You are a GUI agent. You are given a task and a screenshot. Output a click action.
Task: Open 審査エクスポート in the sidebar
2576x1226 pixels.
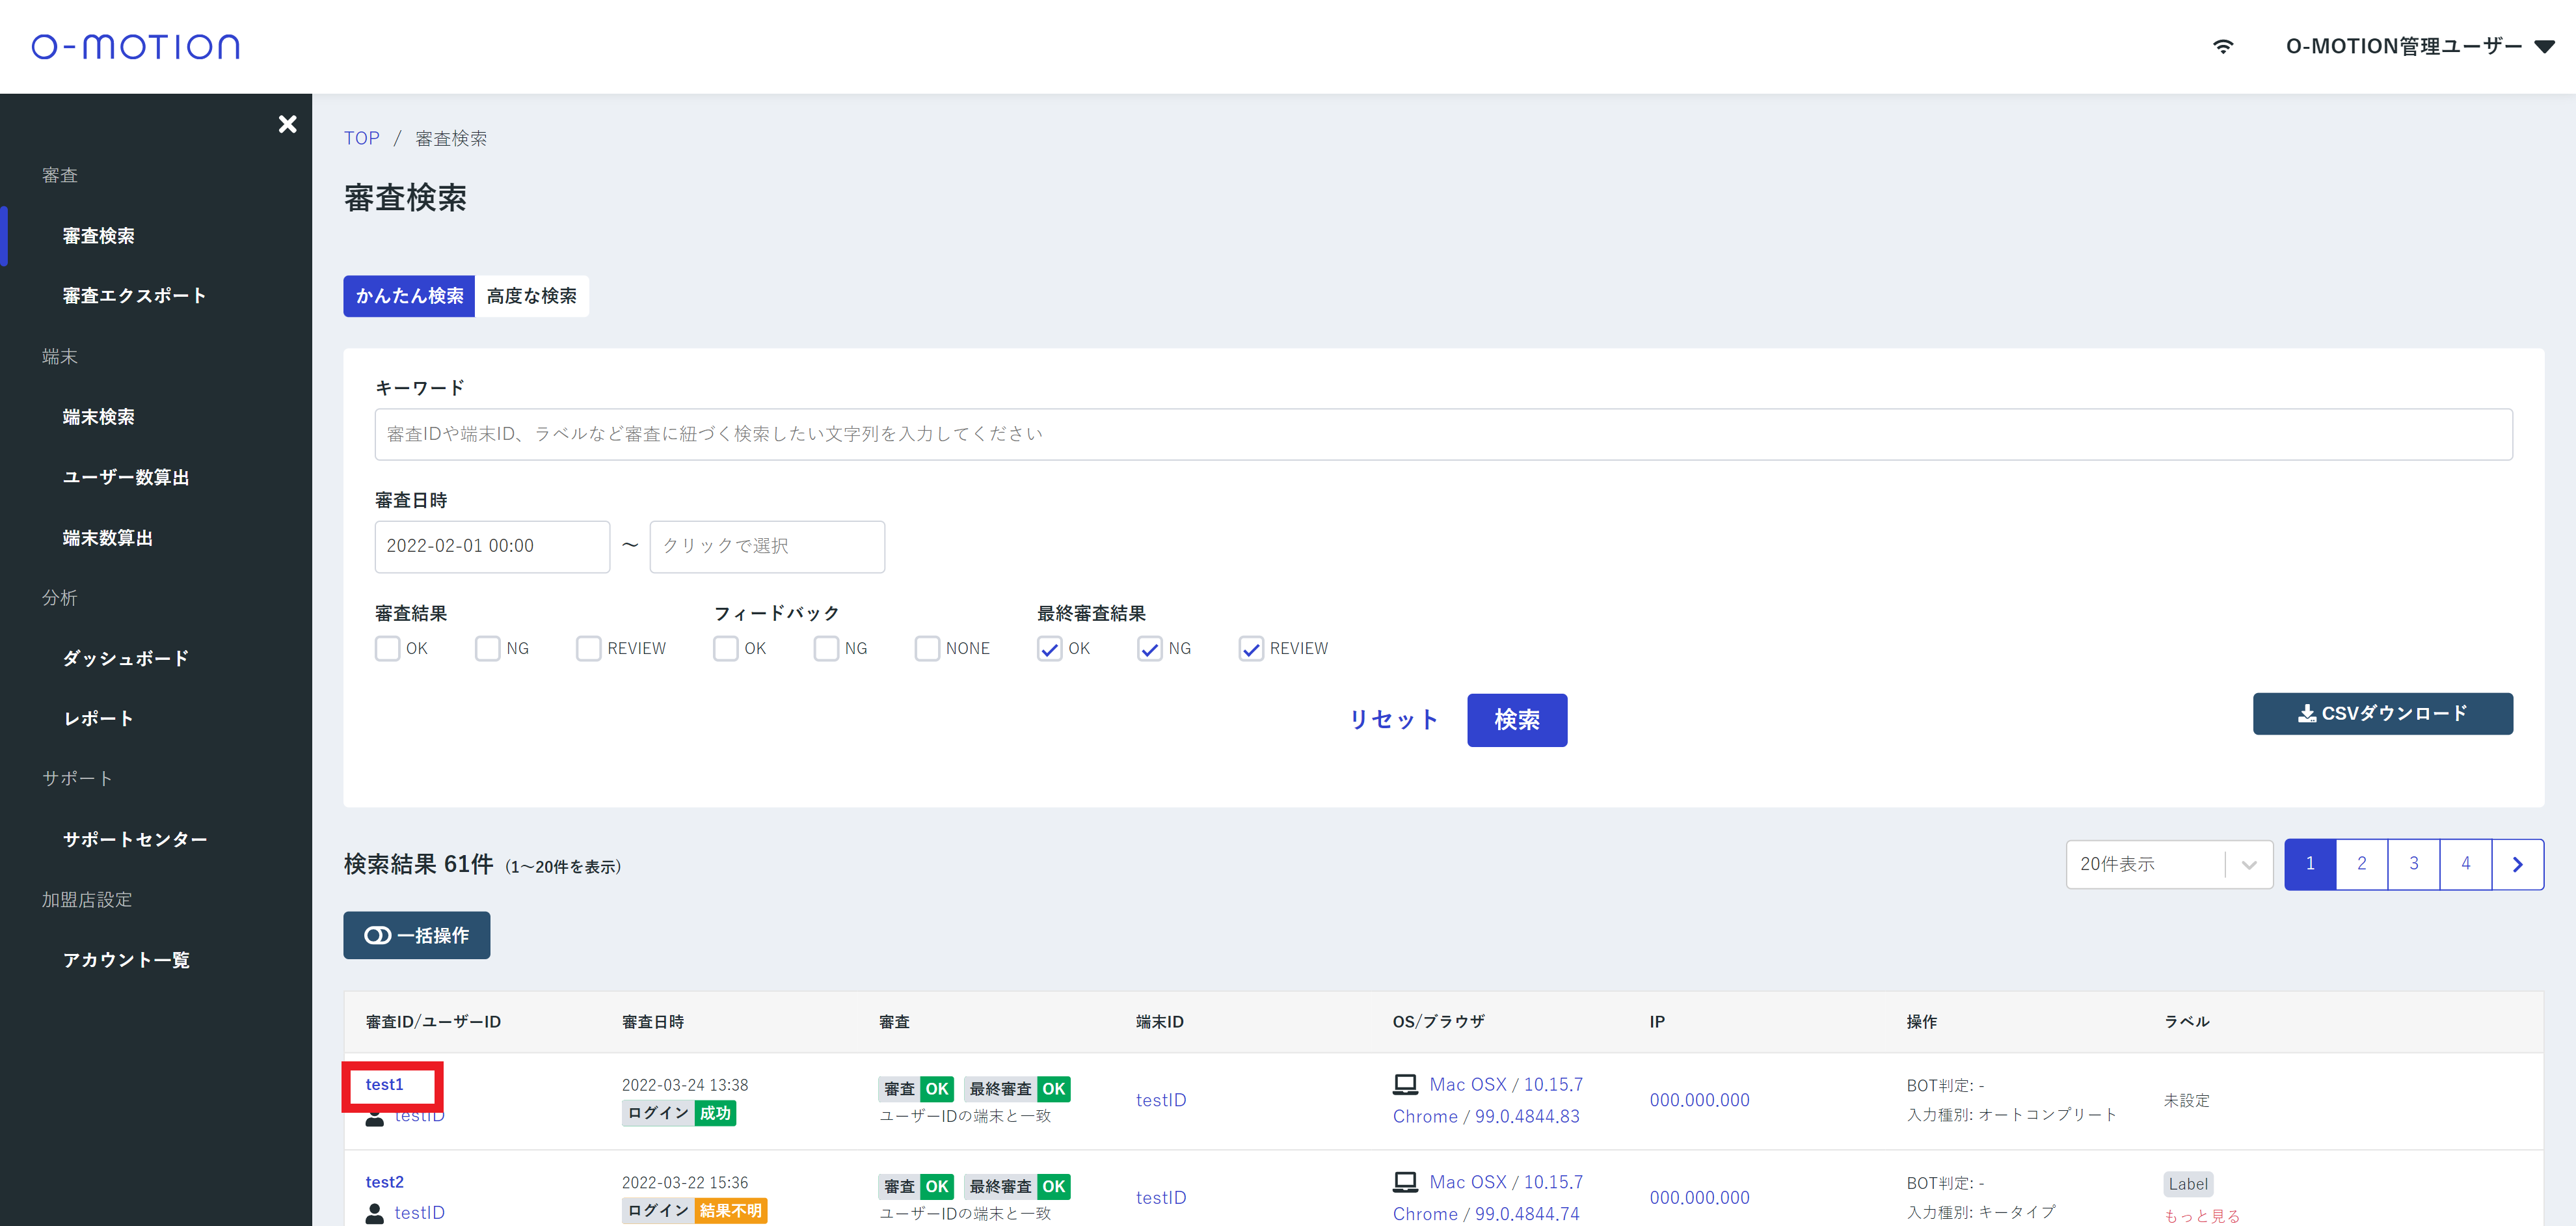coord(134,296)
